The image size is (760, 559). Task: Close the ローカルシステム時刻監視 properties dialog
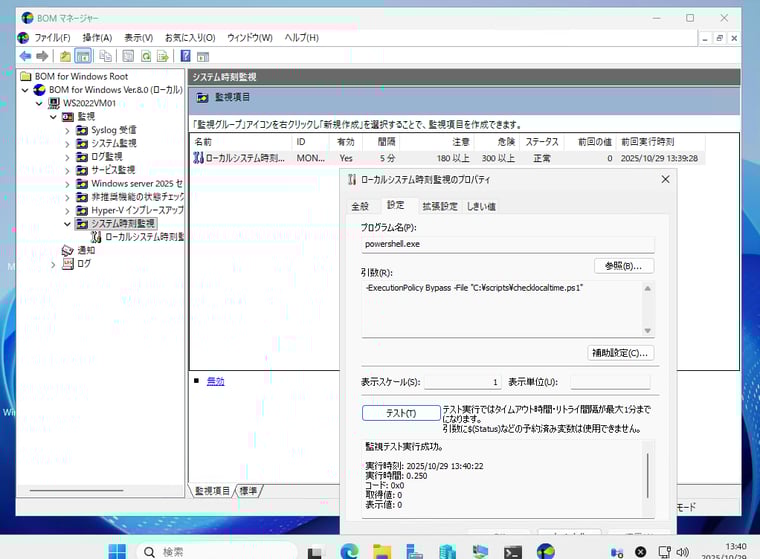pos(665,179)
